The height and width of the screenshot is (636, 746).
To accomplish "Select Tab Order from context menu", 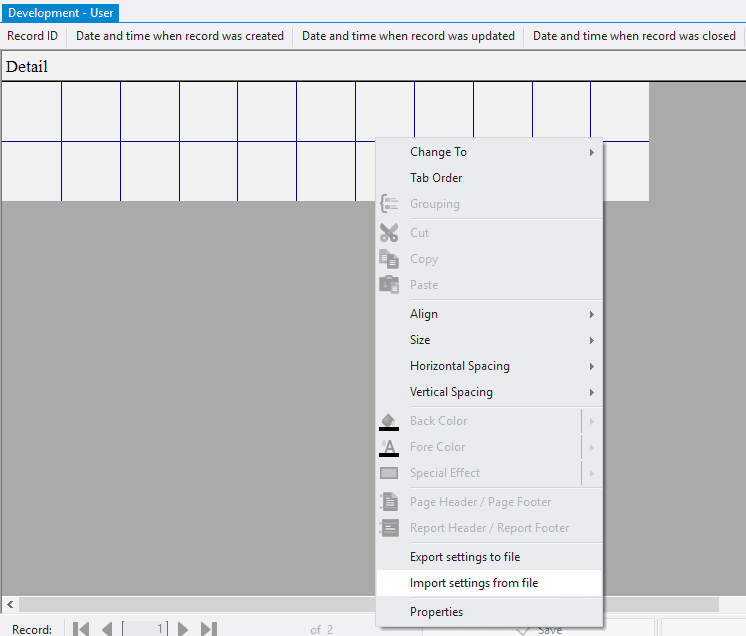I will [x=436, y=178].
